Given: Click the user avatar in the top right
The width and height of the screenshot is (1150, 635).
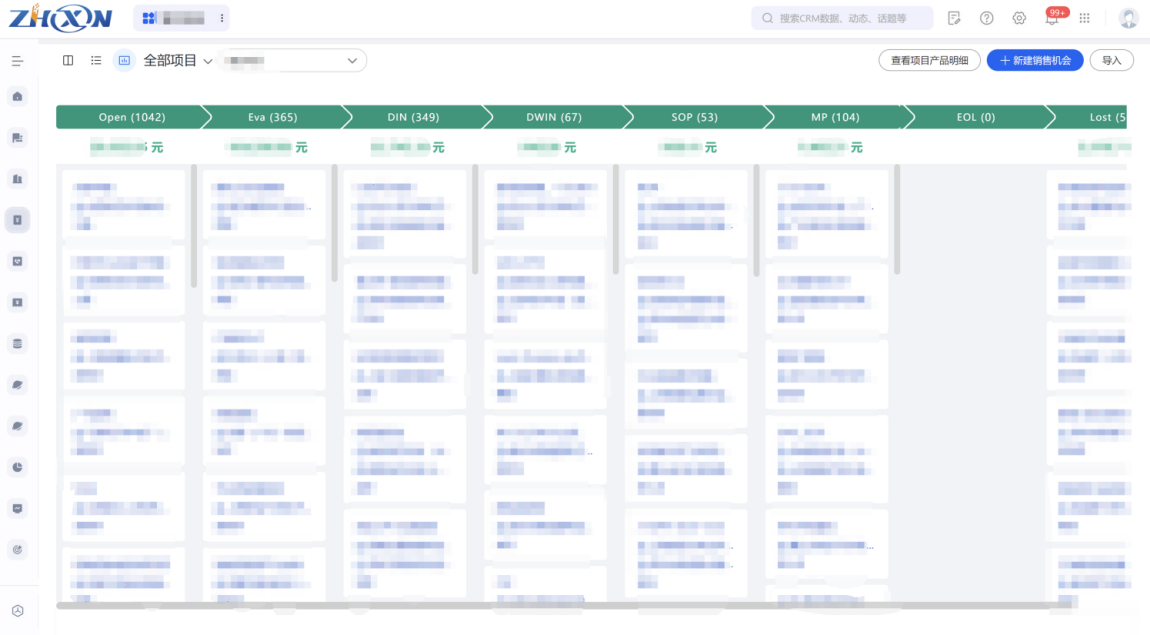Looking at the screenshot, I should pos(1129,18).
